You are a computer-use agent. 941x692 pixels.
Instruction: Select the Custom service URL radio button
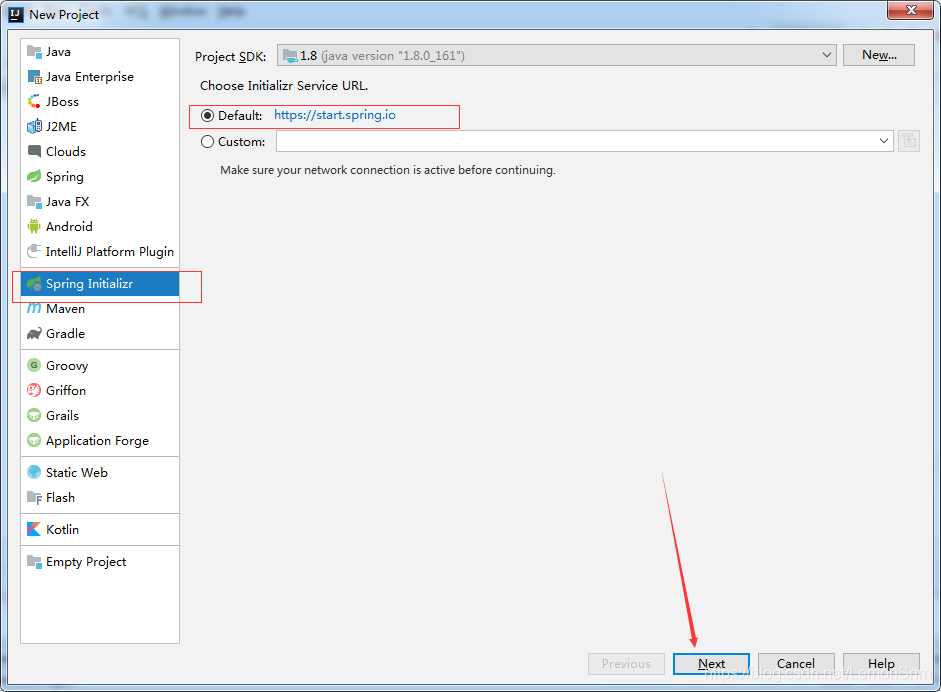point(208,142)
